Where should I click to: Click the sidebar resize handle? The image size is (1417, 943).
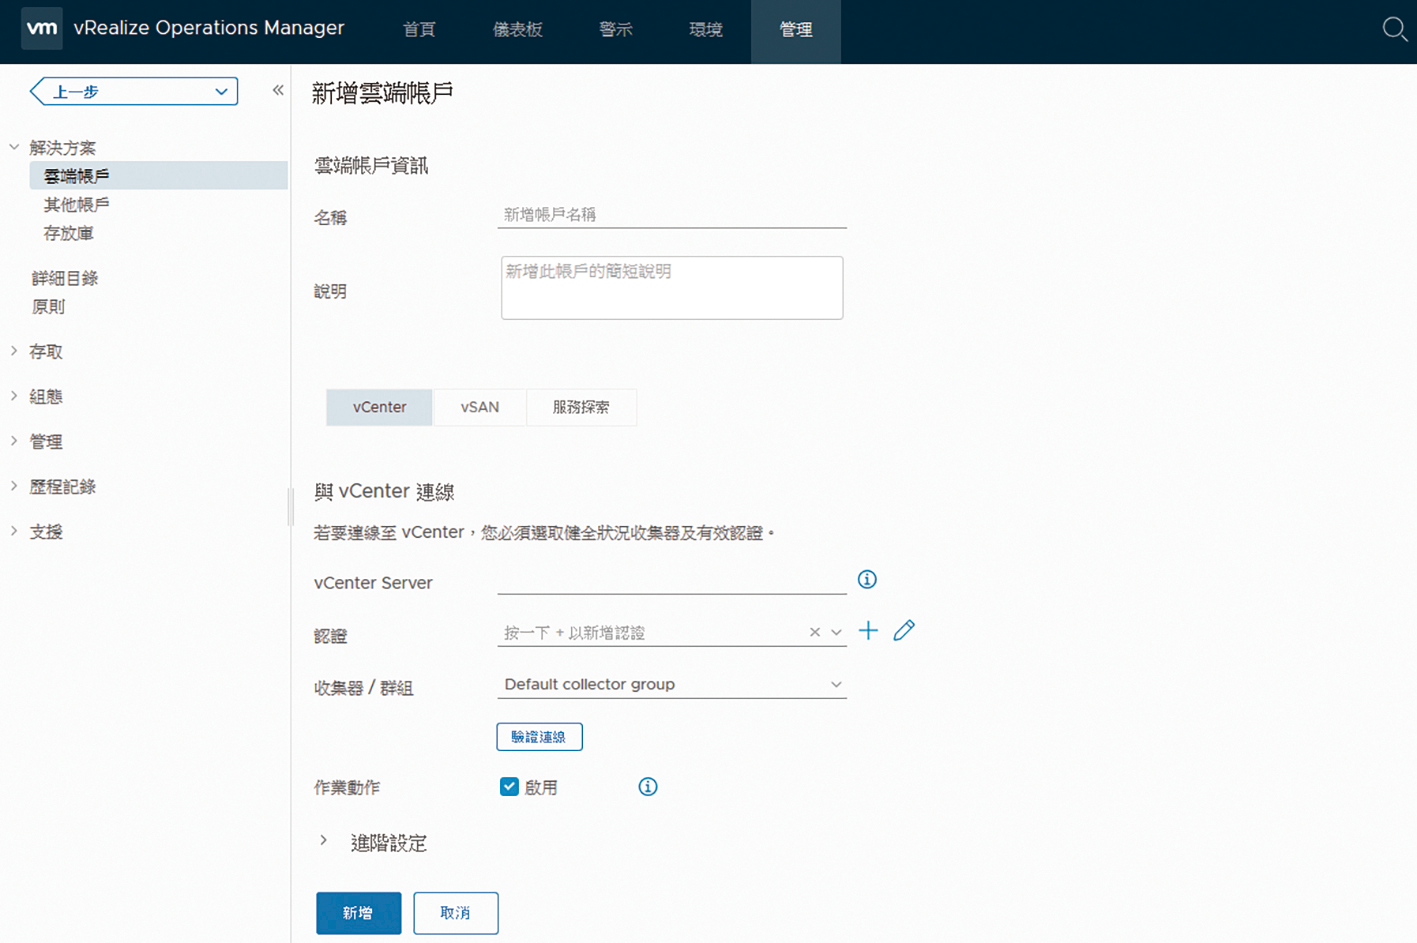(x=290, y=506)
